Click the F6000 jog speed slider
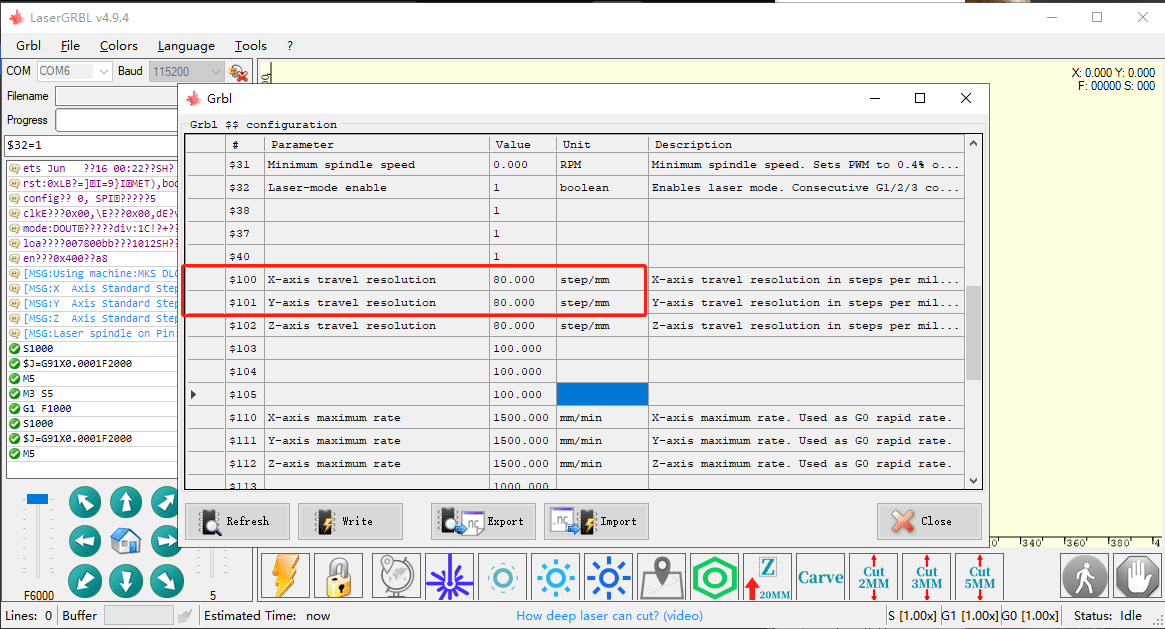The width and height of the screenshot is (1165, 629). click(38, 540)
